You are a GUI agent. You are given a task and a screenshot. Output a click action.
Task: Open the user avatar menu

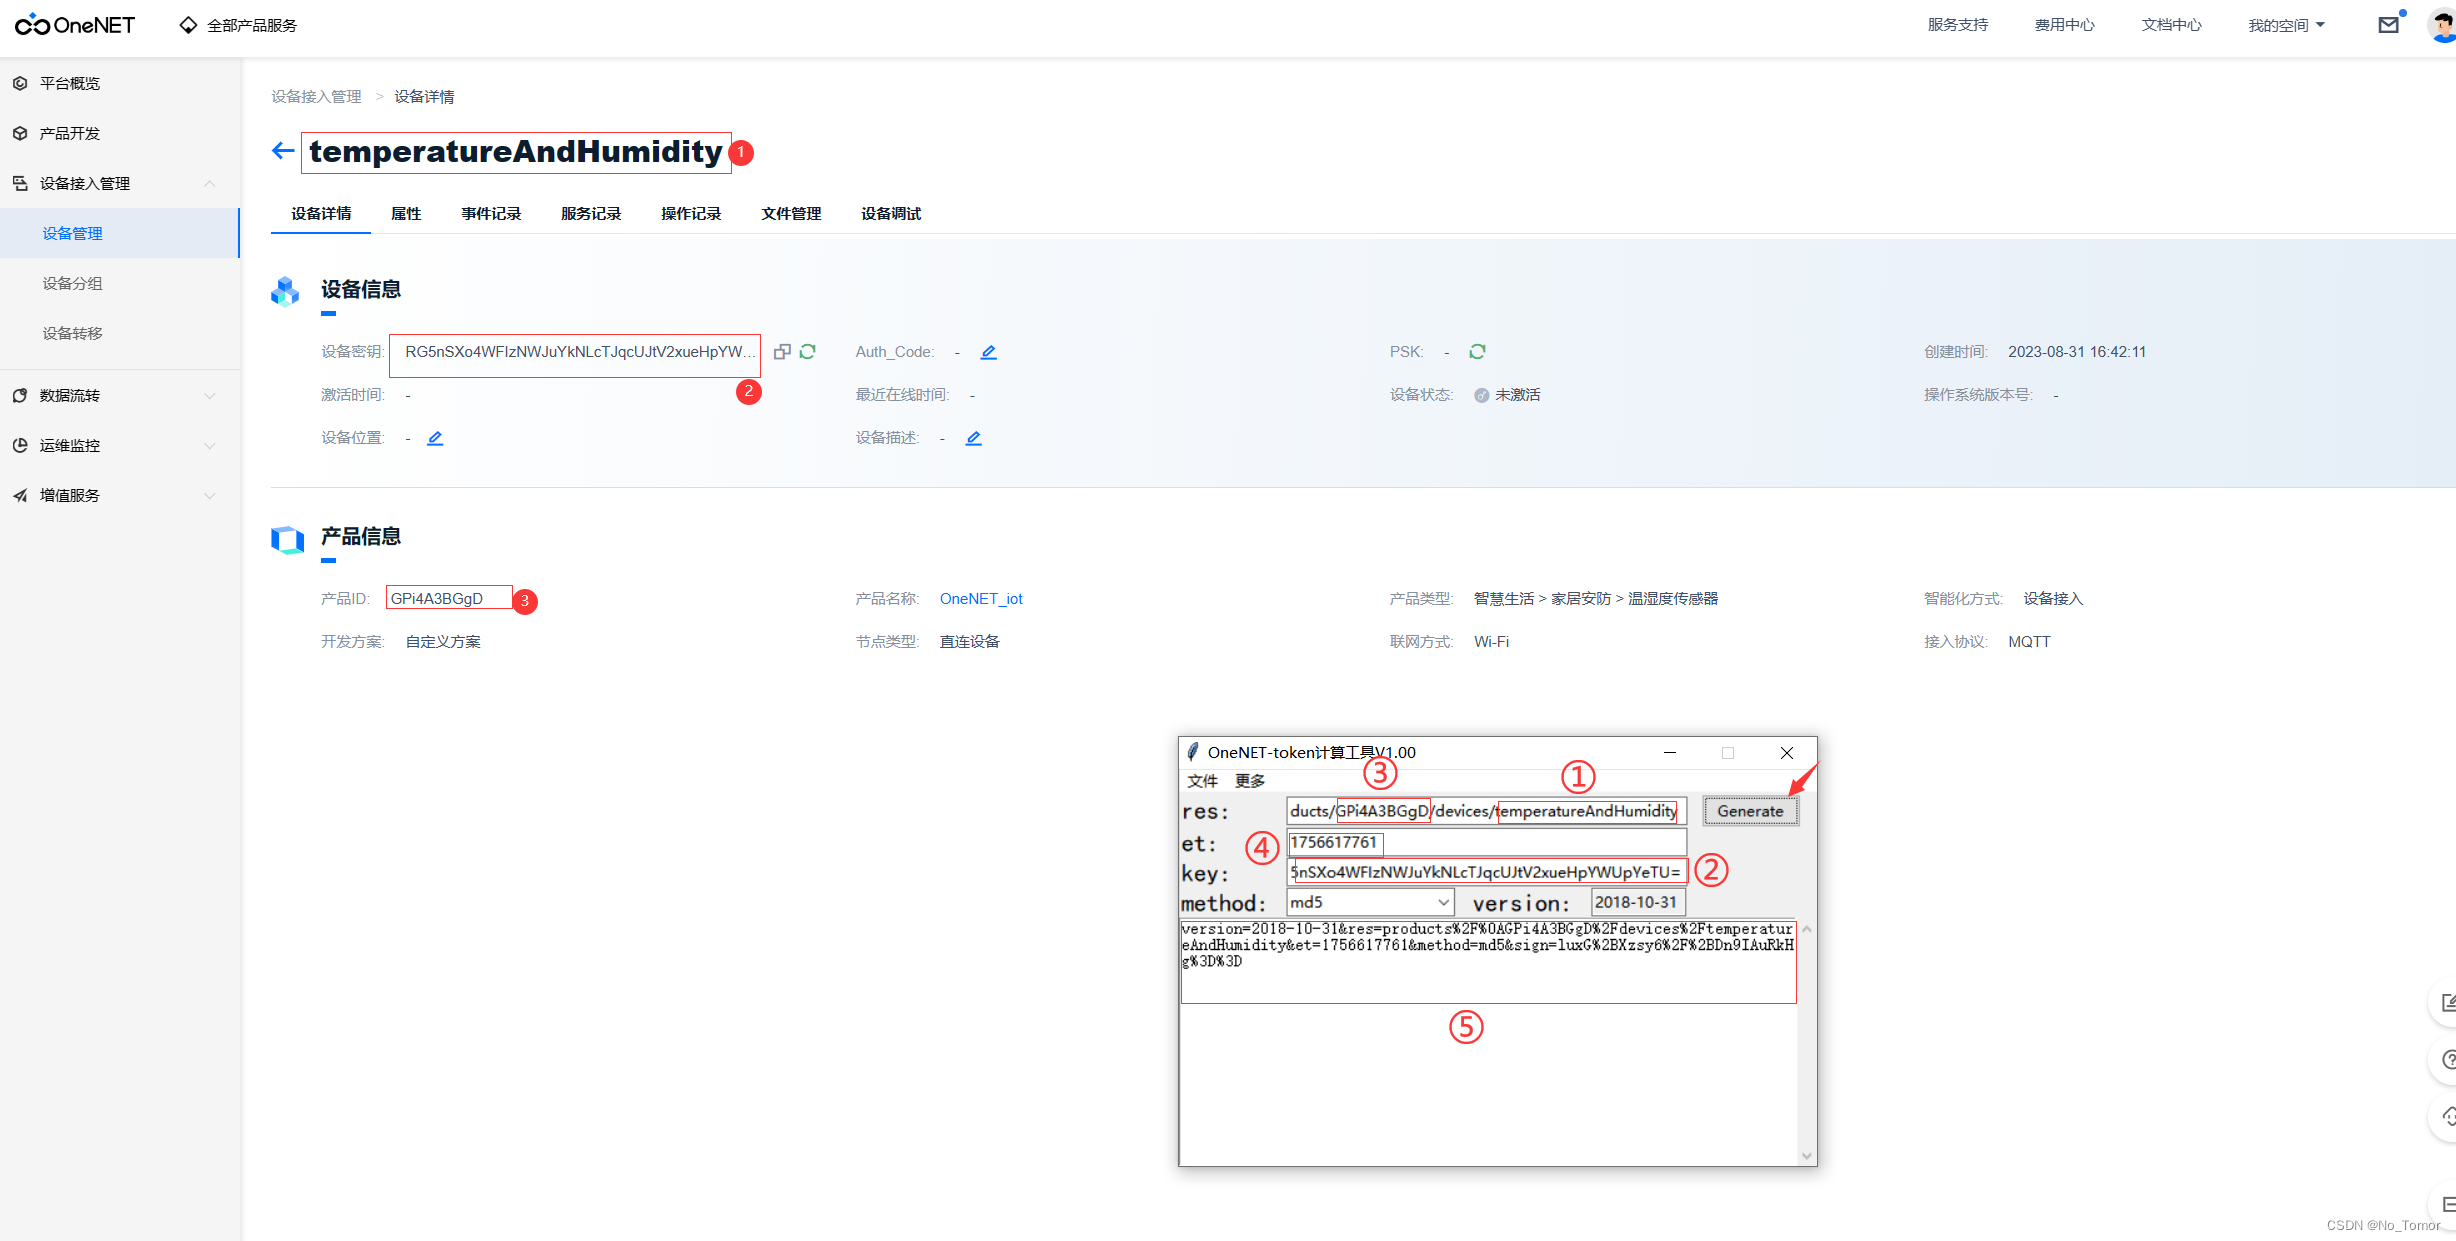coord(2442,25)
